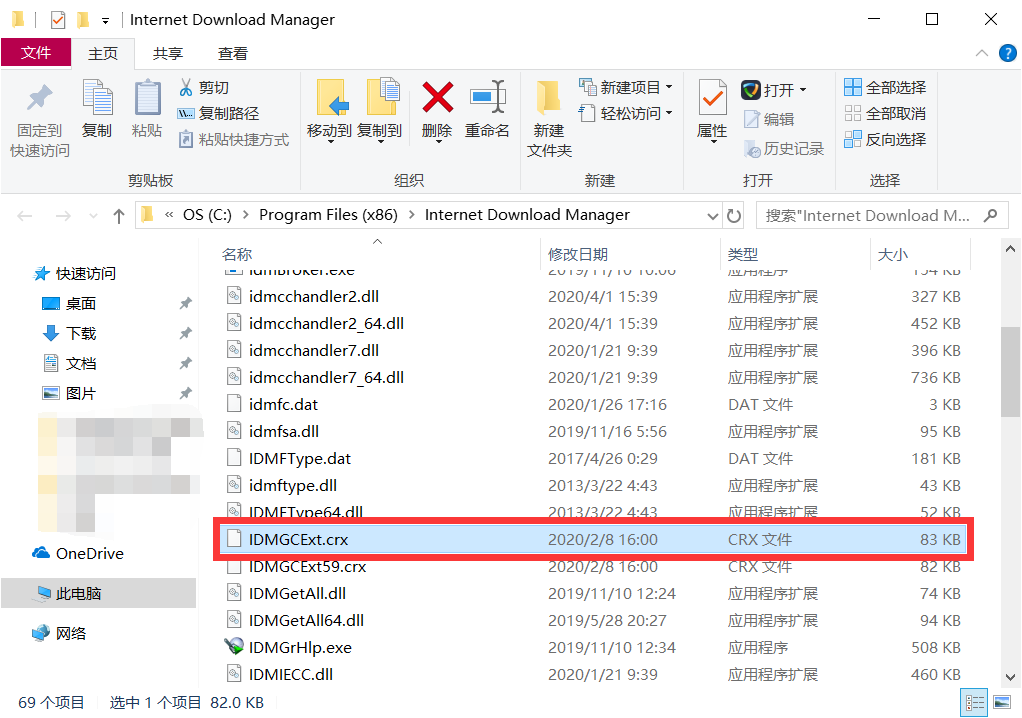This screenshot has width=1022, height=718.
Task: Deselect all with 全部取消
Action: (x=884, y=113)
